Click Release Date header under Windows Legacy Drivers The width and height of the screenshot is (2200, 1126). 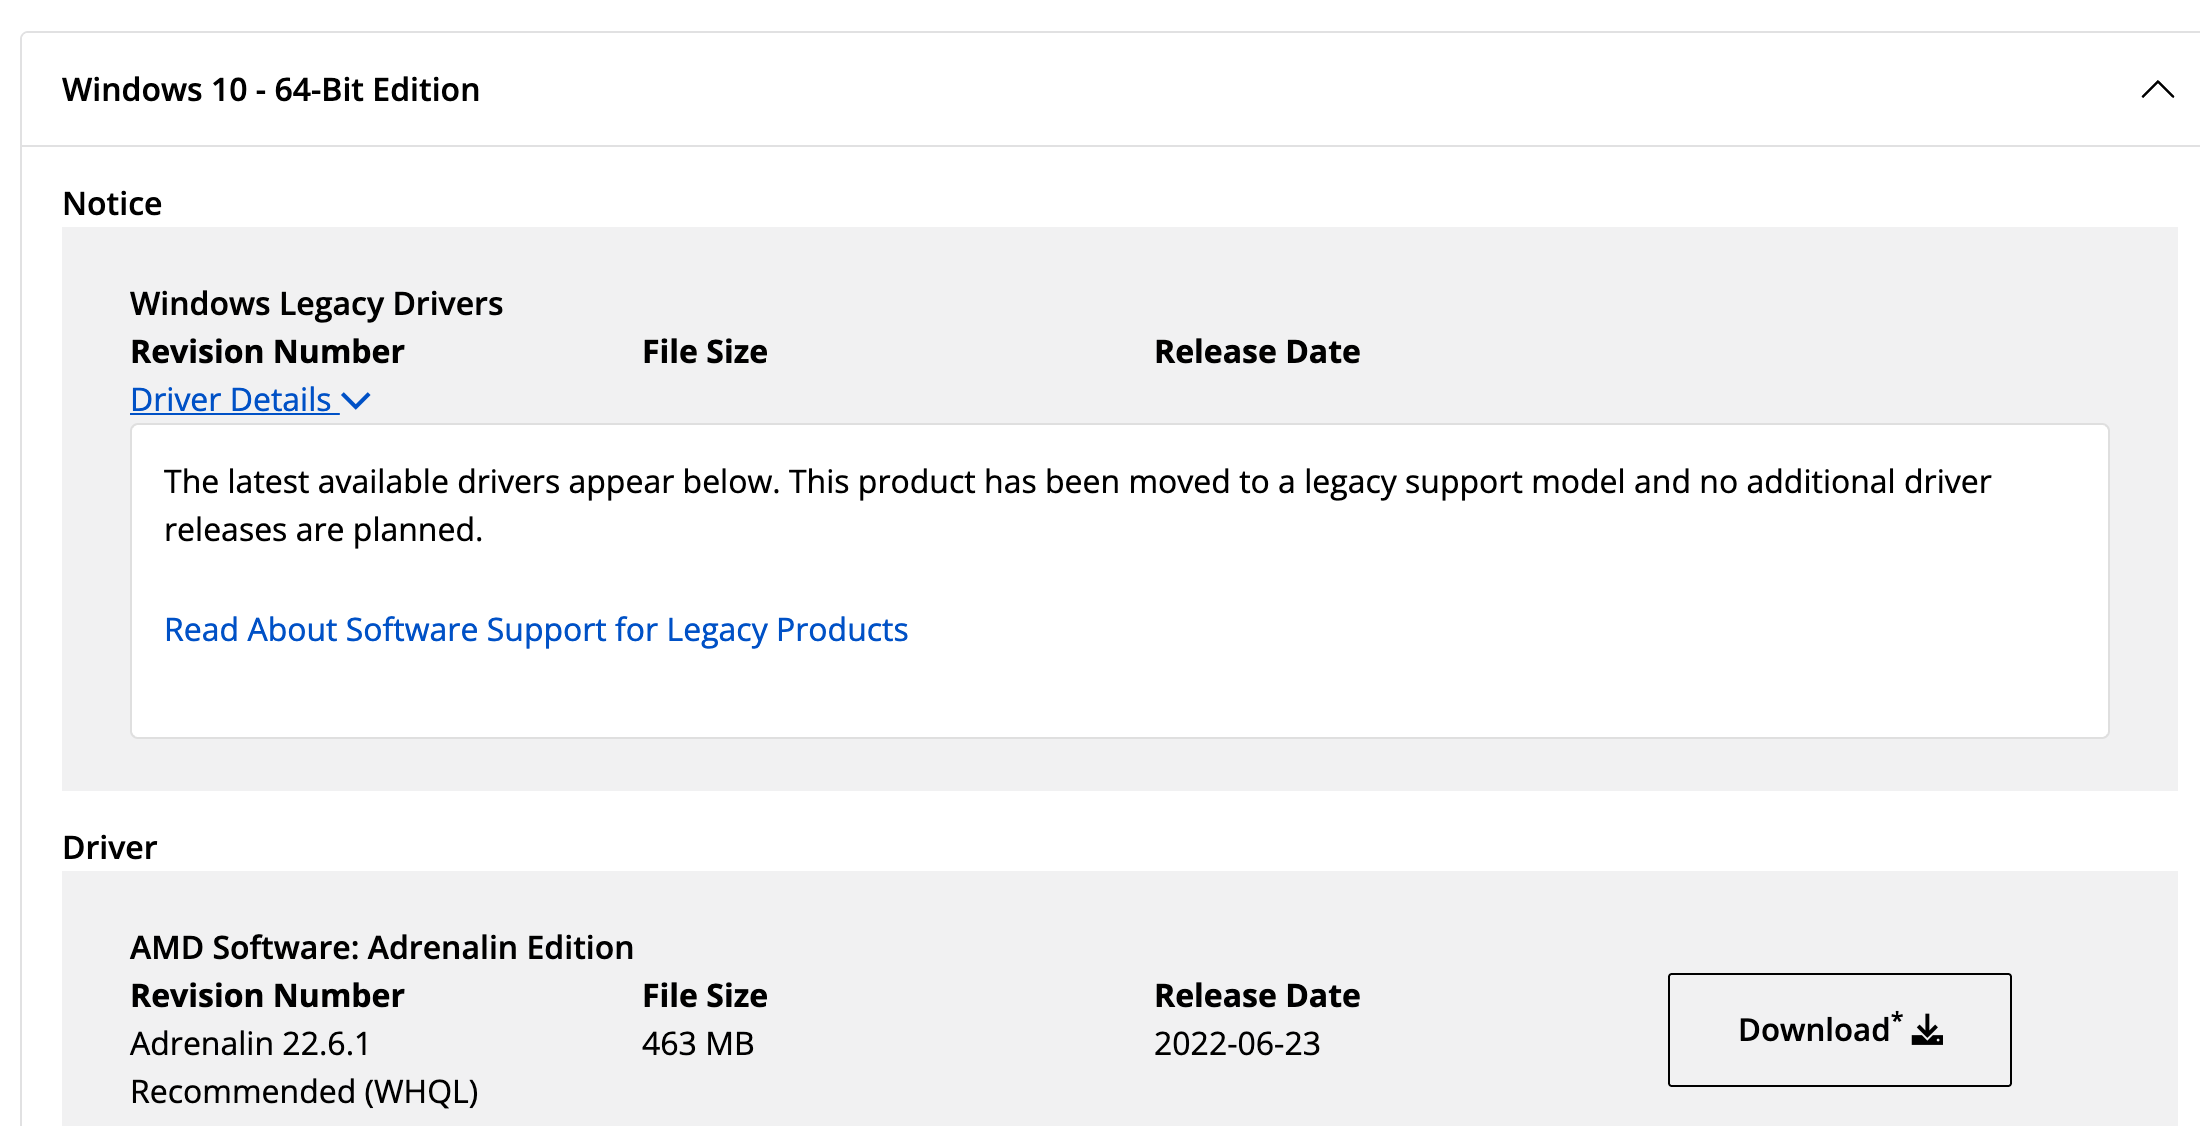[1257, 352]
